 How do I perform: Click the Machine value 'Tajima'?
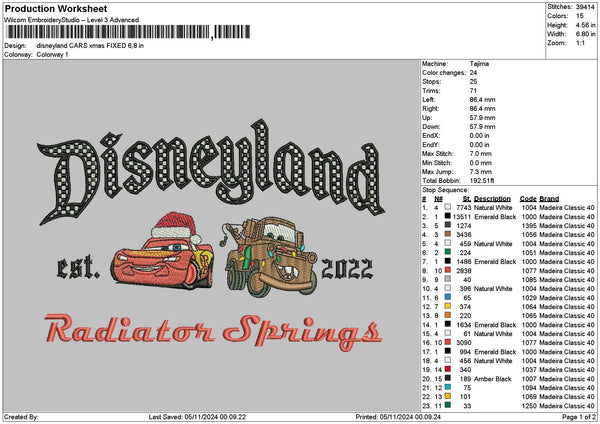(x=479, y=64)
